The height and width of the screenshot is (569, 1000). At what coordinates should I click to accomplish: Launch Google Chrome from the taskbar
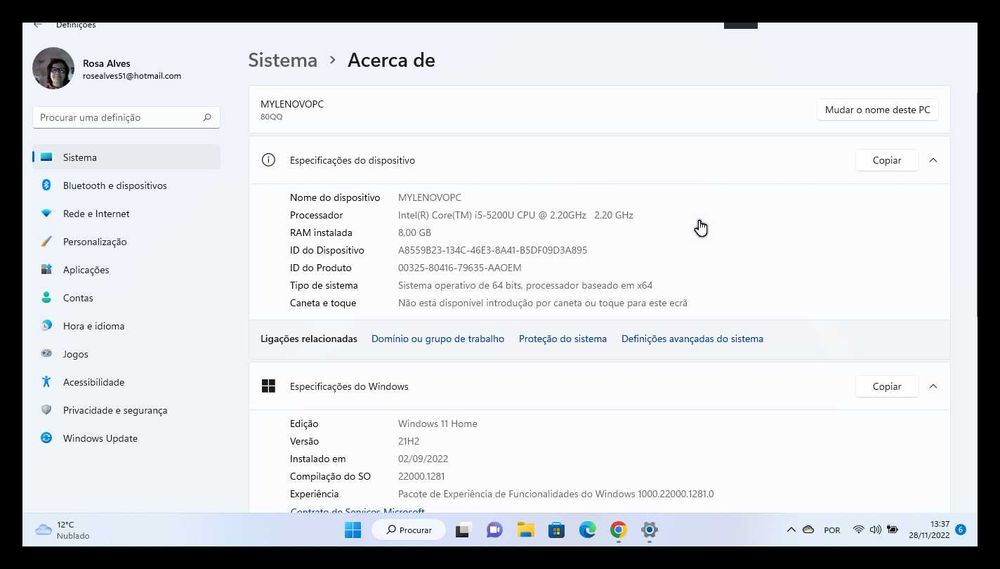point(618,529)
